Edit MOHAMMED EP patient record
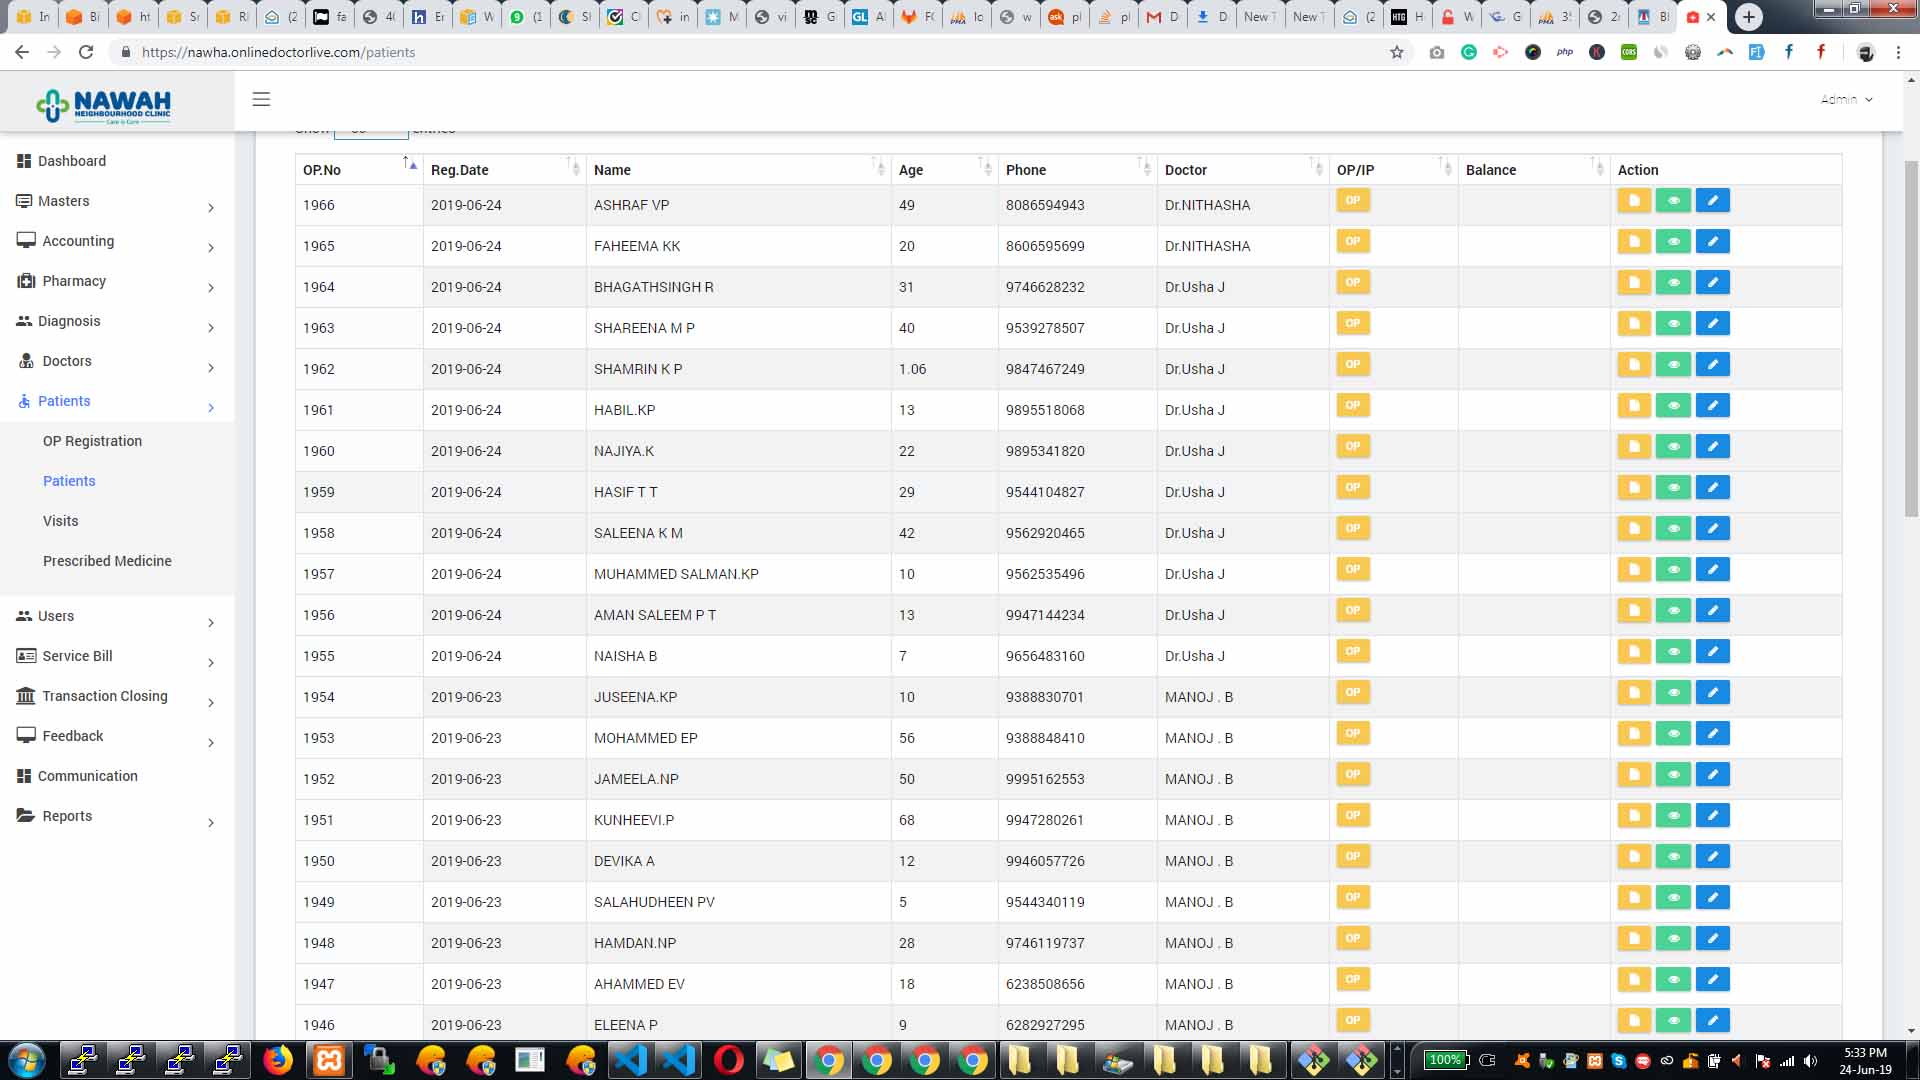Image resolution: width=1920 pixels, height=1080 pixels. click(1713, 734)
